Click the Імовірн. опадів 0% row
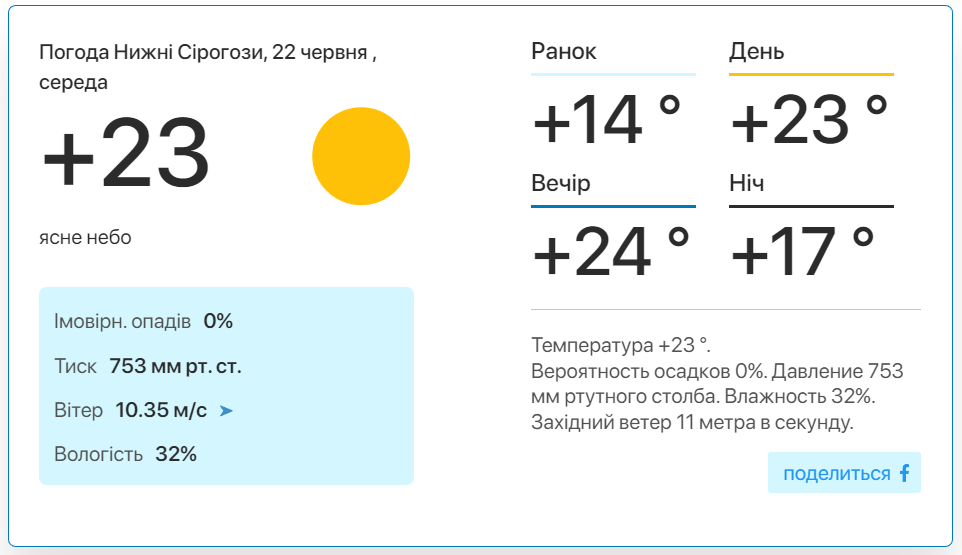Image resolution: width=962 pixels, height=555 pixels. tap(144, 321)
